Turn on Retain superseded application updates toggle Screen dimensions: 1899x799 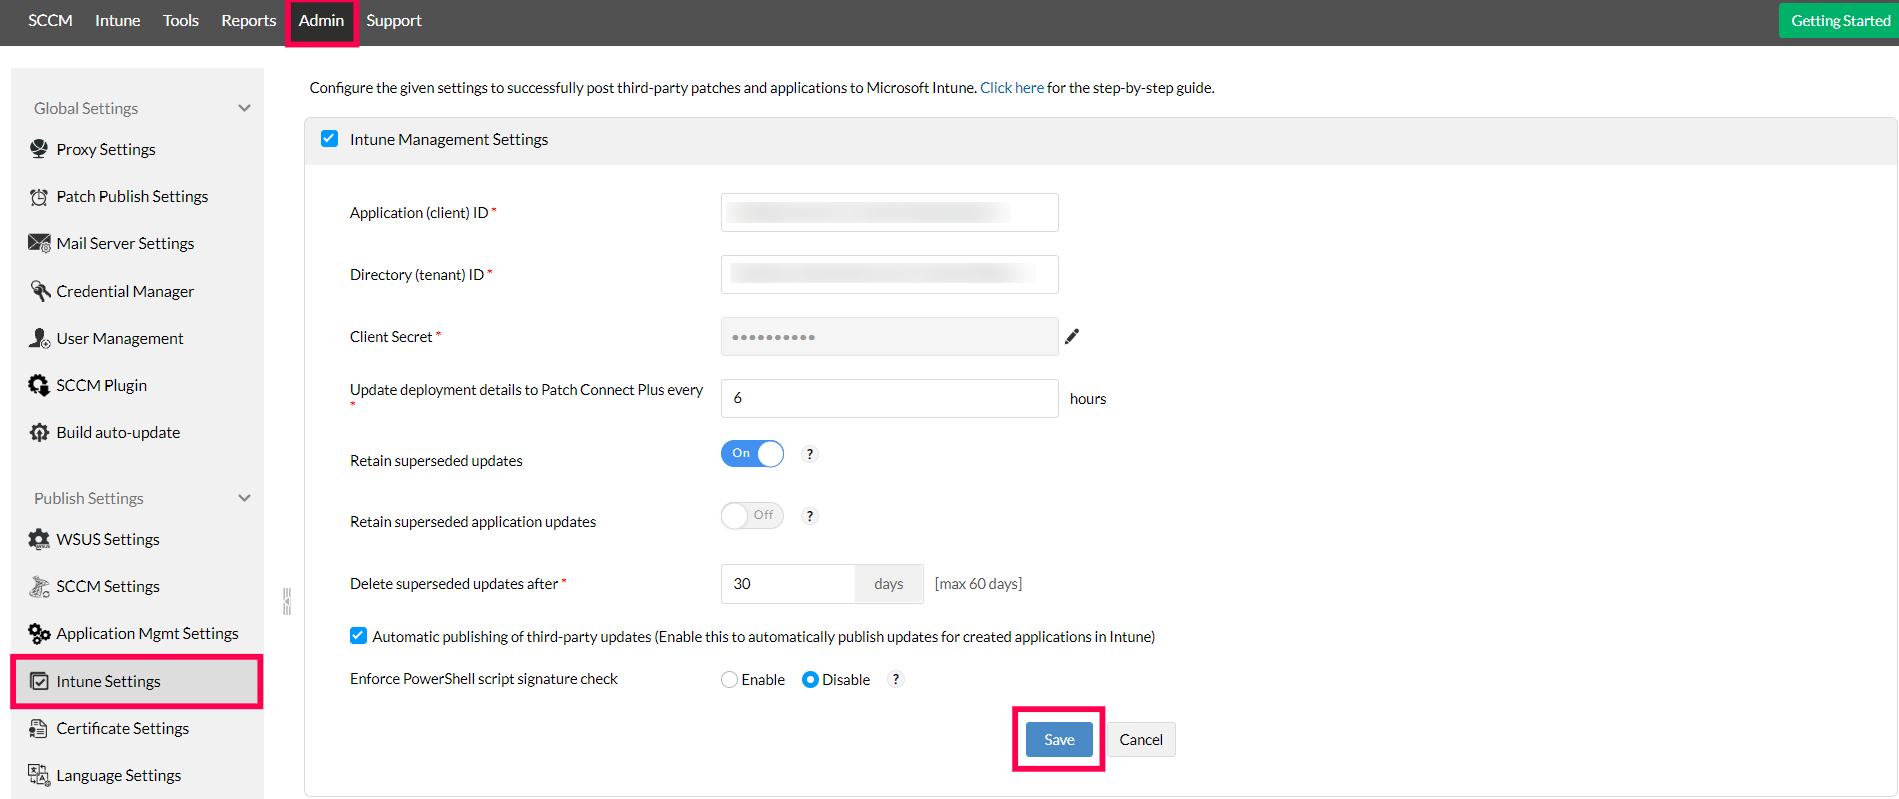pyautogui.click(x=752, y=515)
